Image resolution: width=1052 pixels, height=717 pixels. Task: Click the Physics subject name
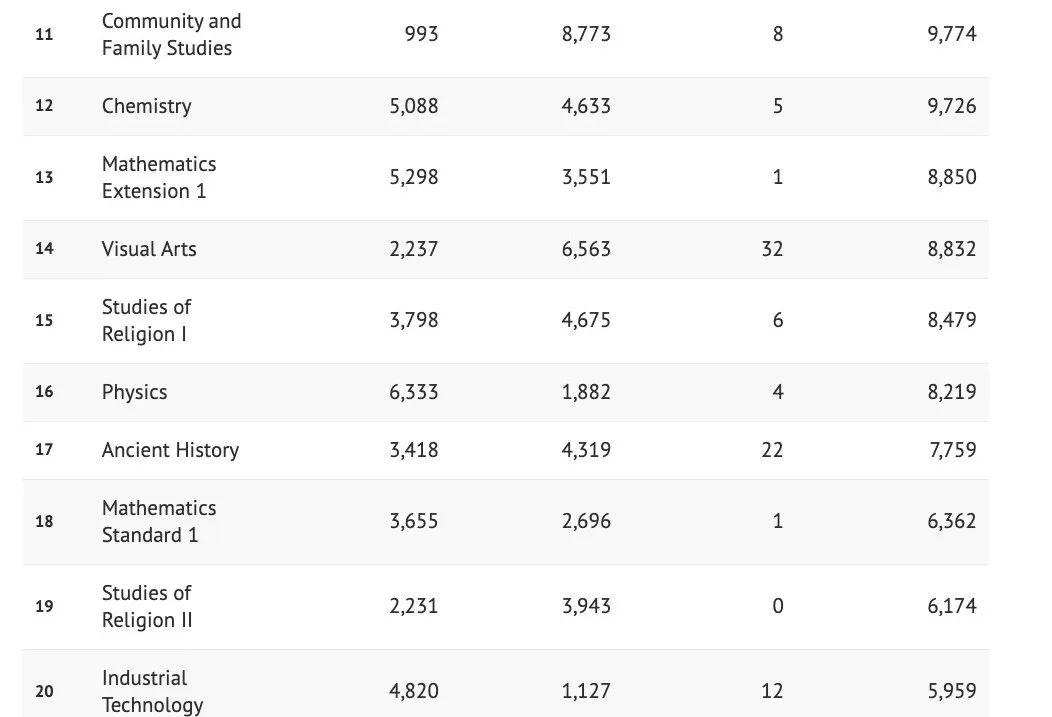click(134, 392)
